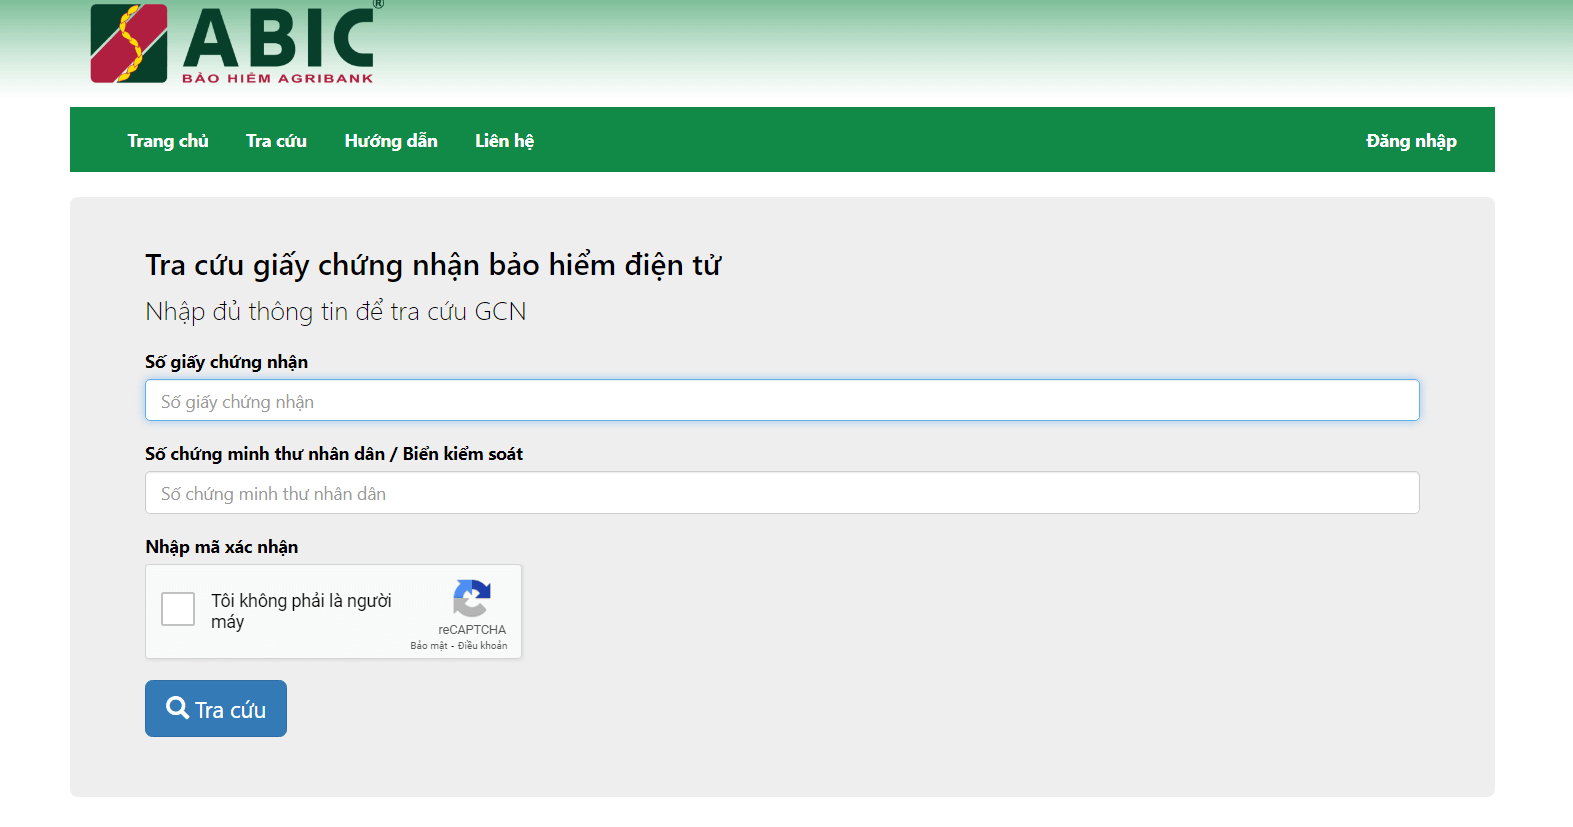Click the subtitle Nhập đủ thông tin để tra cứu GCN

tap(336, 312)
